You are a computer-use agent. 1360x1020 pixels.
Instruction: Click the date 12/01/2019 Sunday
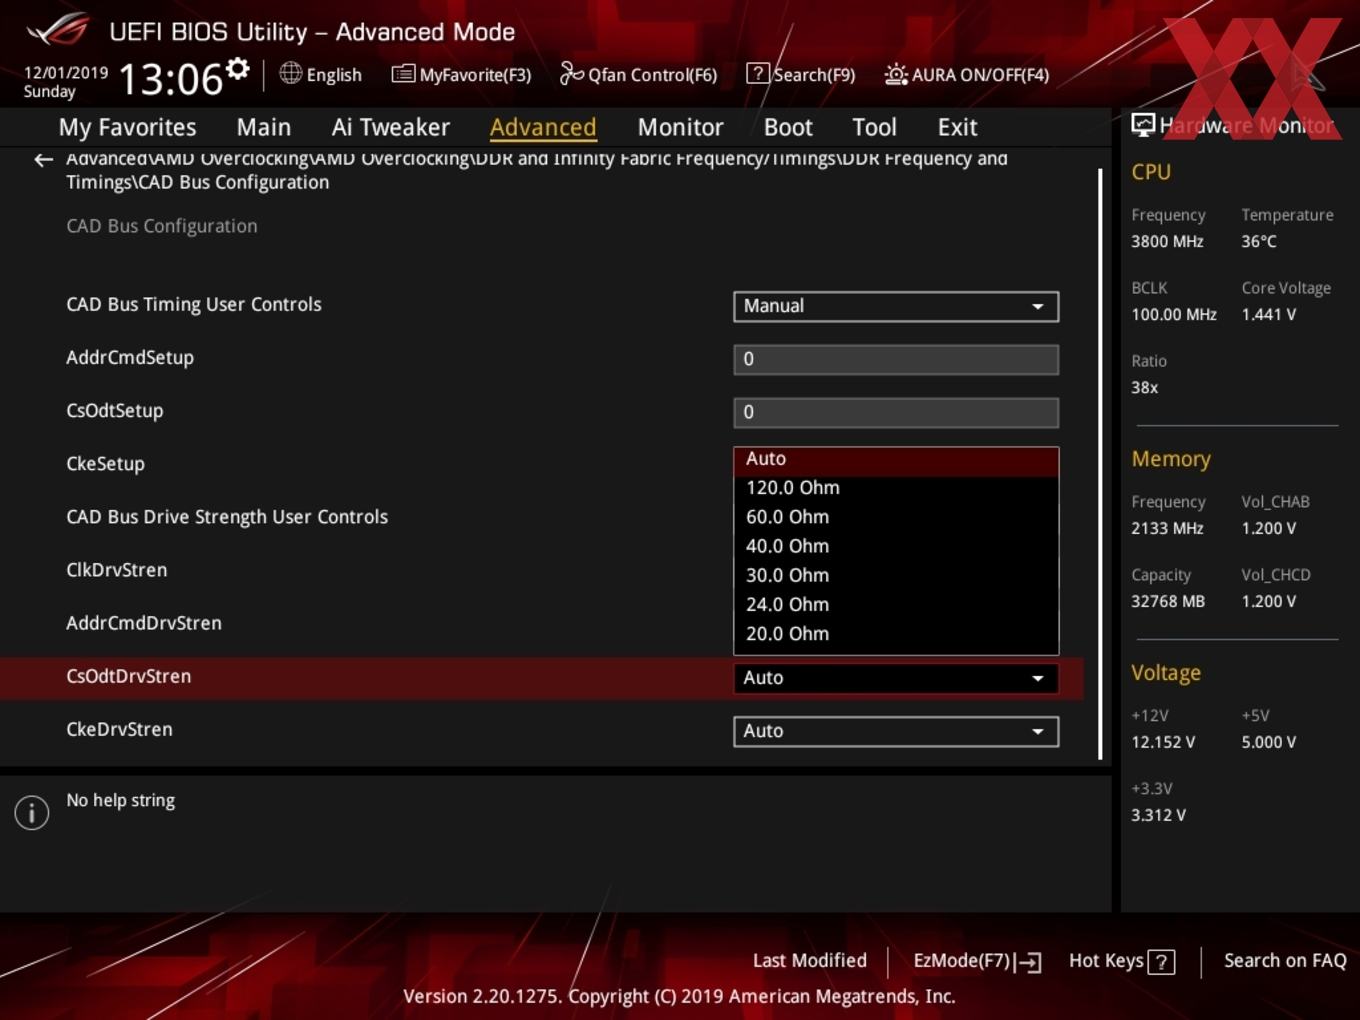[x=65, y=82]
